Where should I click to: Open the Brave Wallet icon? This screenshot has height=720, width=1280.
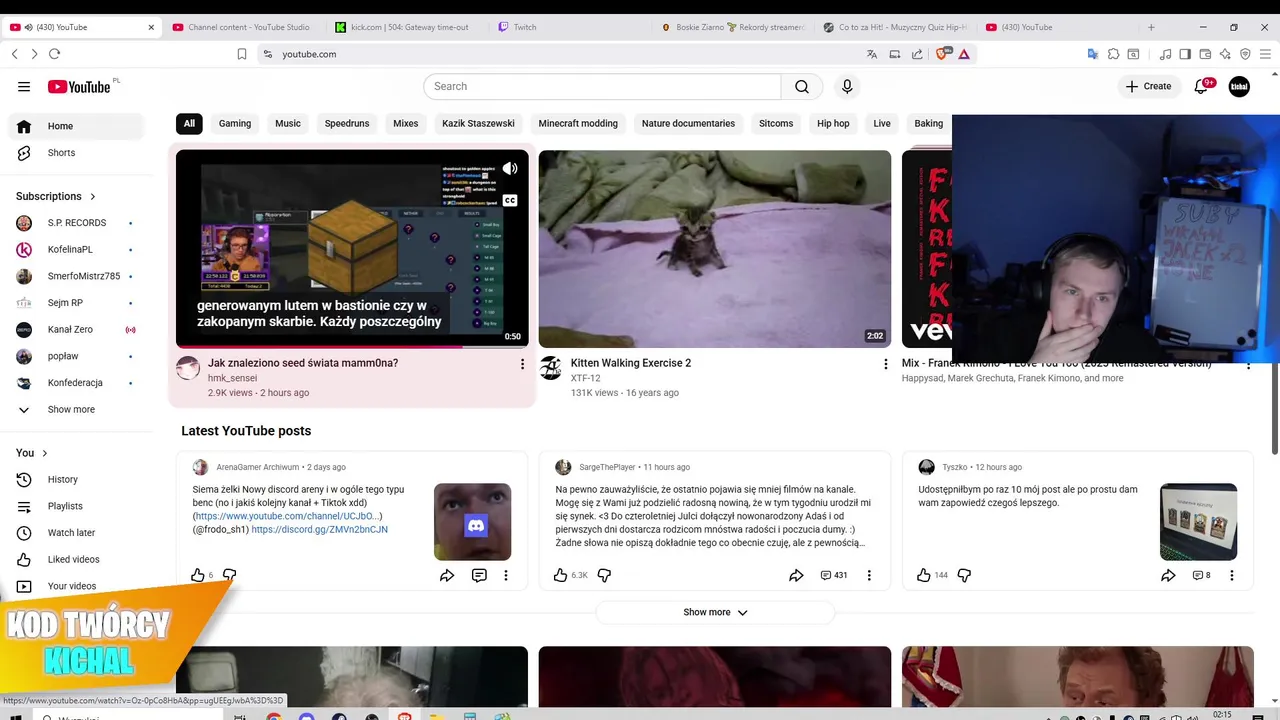pos(1205,54)
